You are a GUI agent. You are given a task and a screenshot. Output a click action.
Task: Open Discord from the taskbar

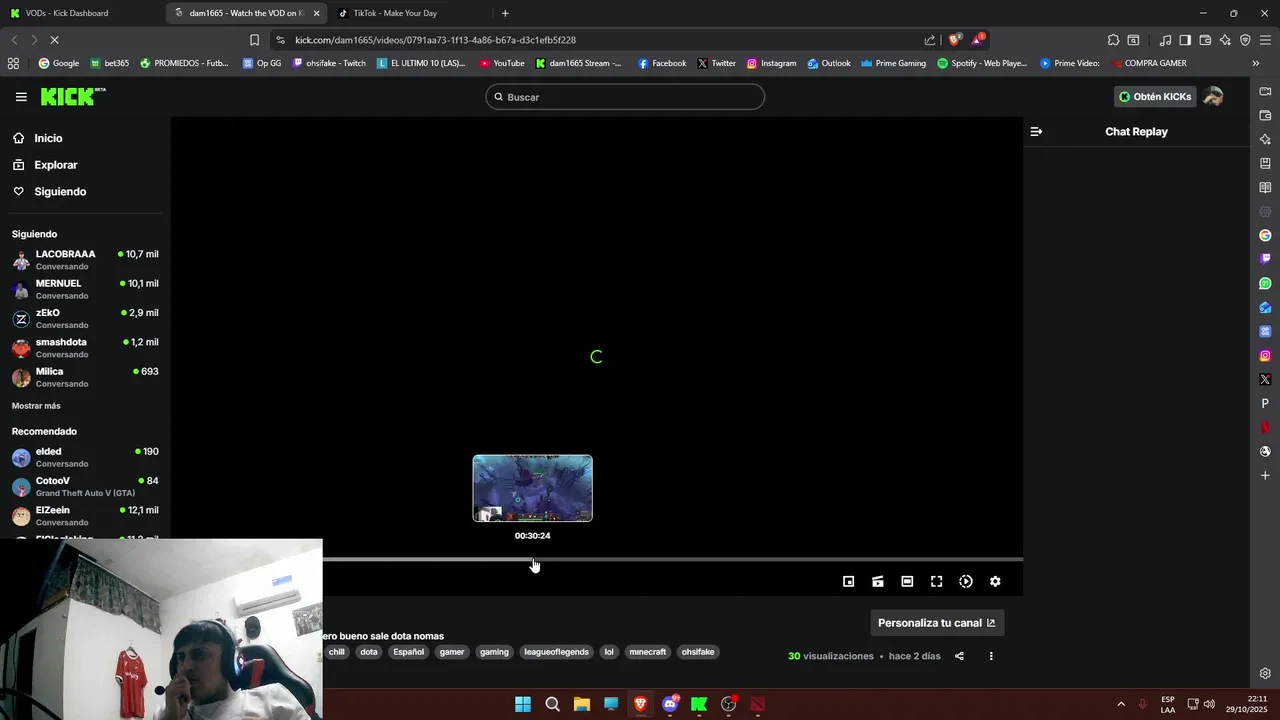670,704
